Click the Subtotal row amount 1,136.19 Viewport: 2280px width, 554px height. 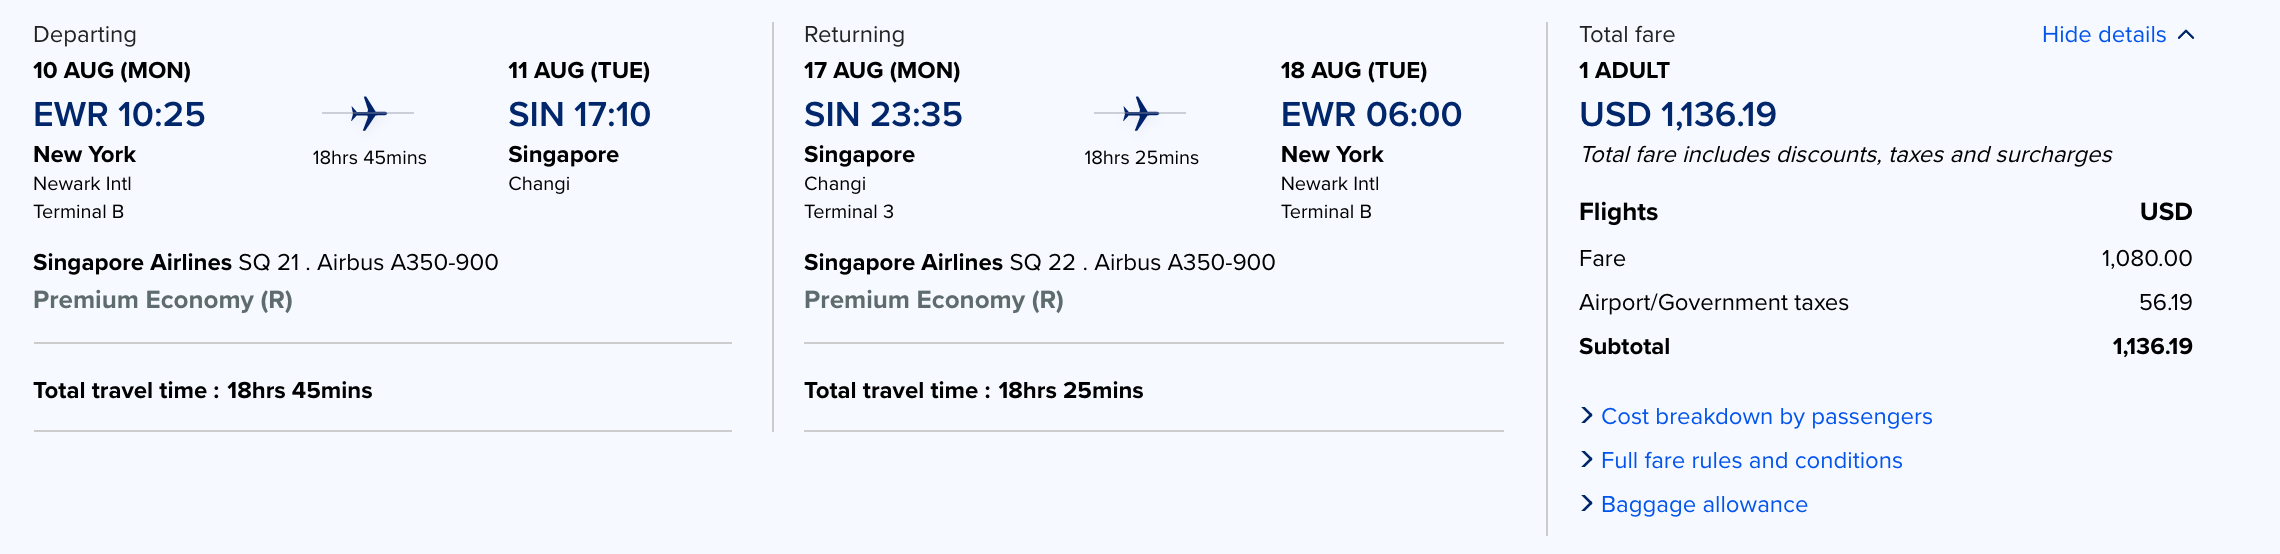pyautogui.click(x=2152, y=347)
